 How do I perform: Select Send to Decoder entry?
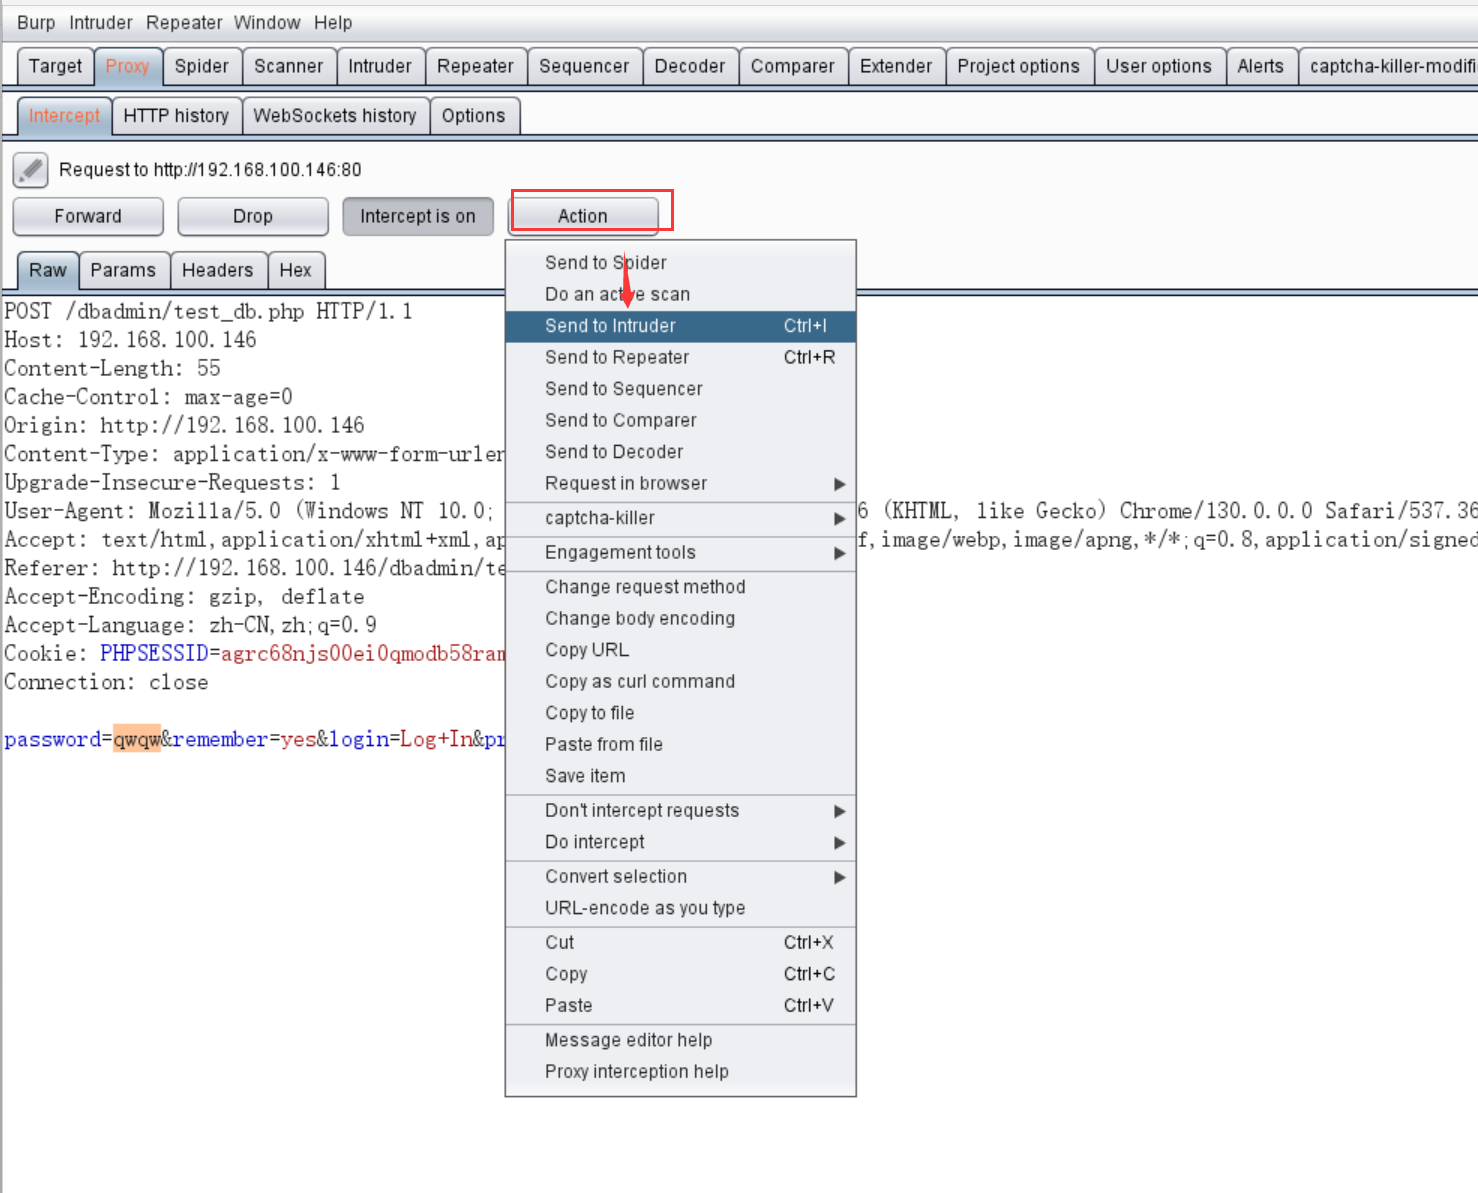click(680, 452)
